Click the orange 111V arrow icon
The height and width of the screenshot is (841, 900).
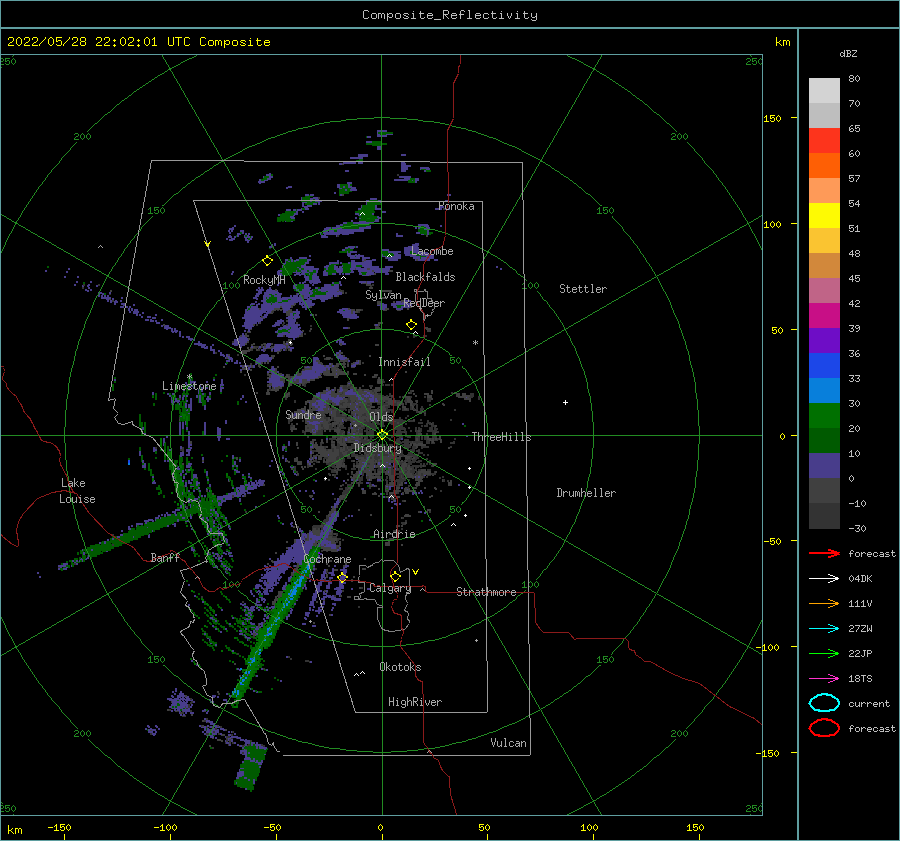824,603
